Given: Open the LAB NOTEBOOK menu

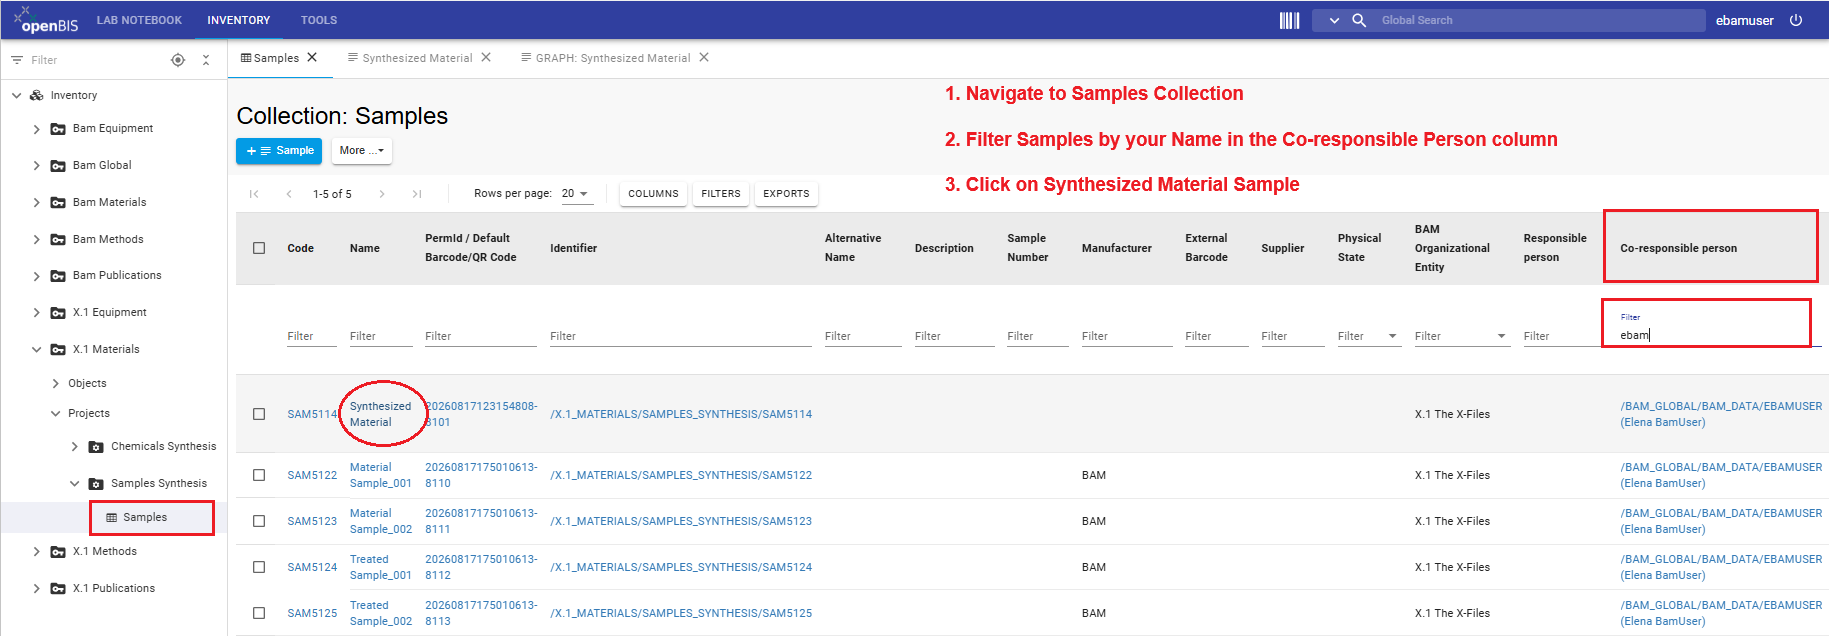Looking at the screenshot, I should (x=139, y=20).
